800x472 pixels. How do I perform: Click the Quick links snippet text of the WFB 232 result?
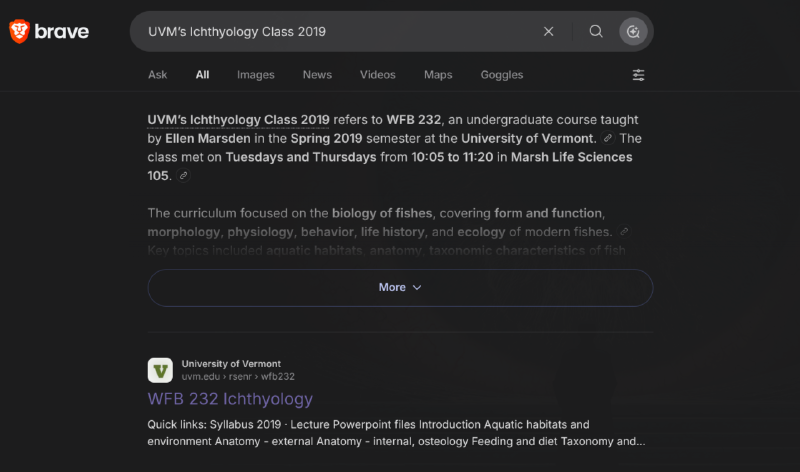click(396, 433)
